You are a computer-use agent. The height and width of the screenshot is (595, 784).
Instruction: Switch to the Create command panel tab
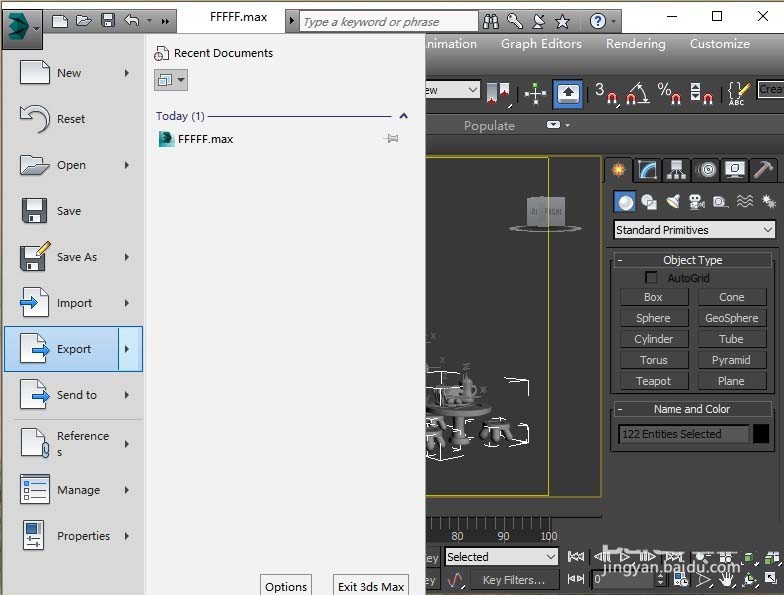click(x=618, y=170)
